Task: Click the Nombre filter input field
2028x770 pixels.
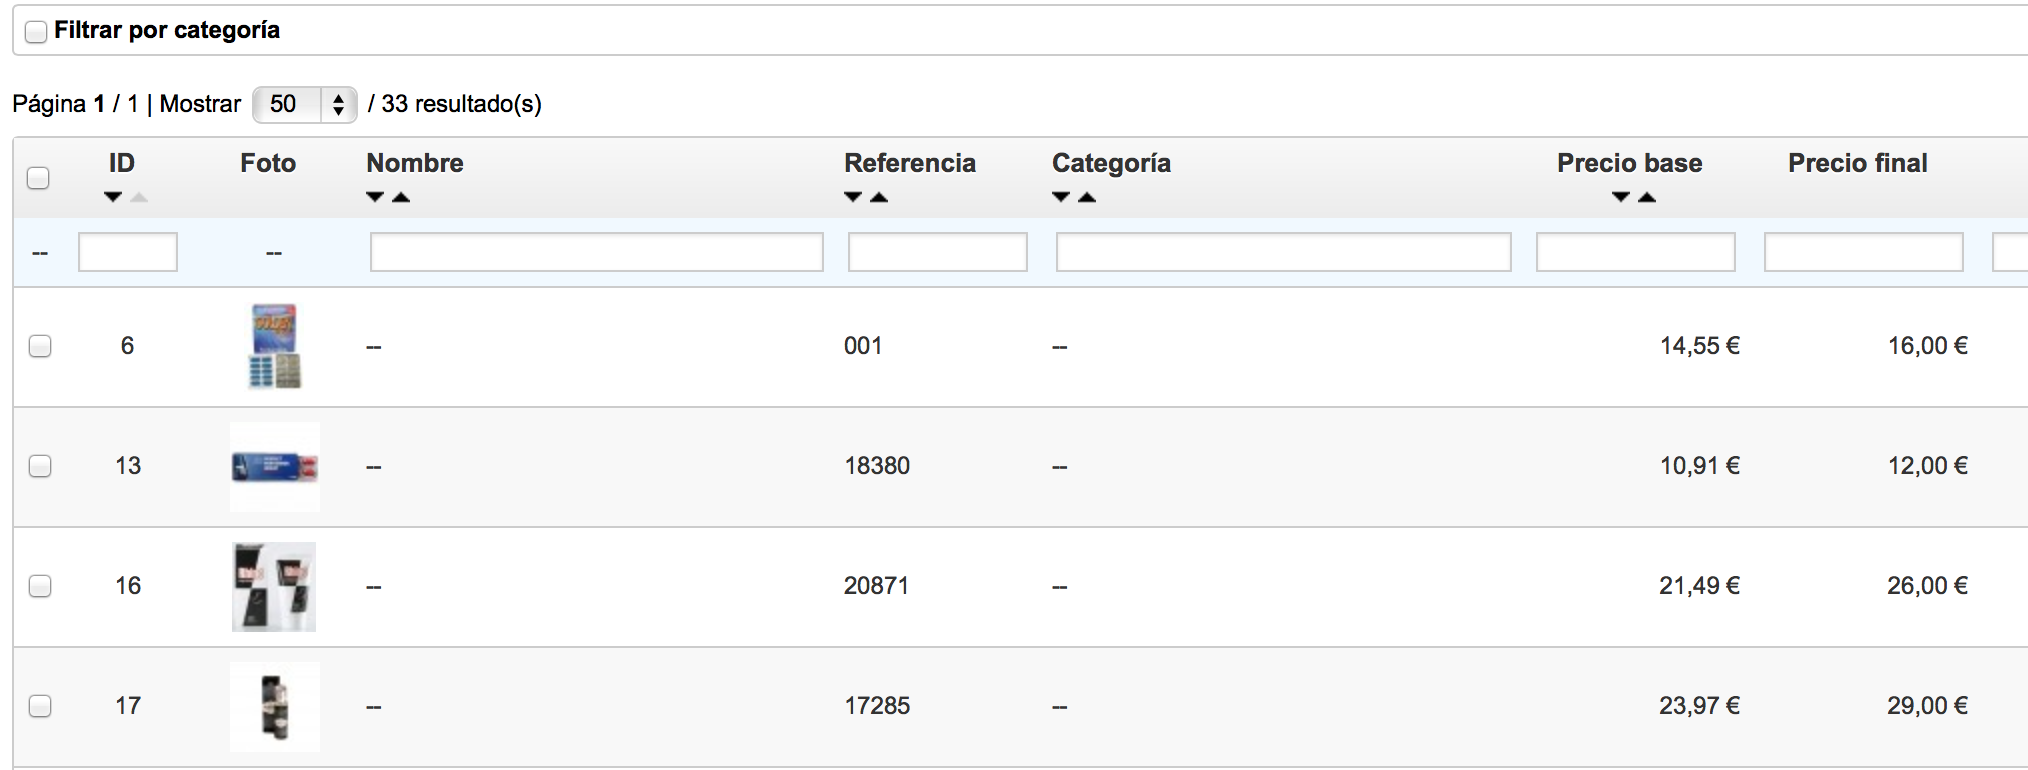Action: 596,252
